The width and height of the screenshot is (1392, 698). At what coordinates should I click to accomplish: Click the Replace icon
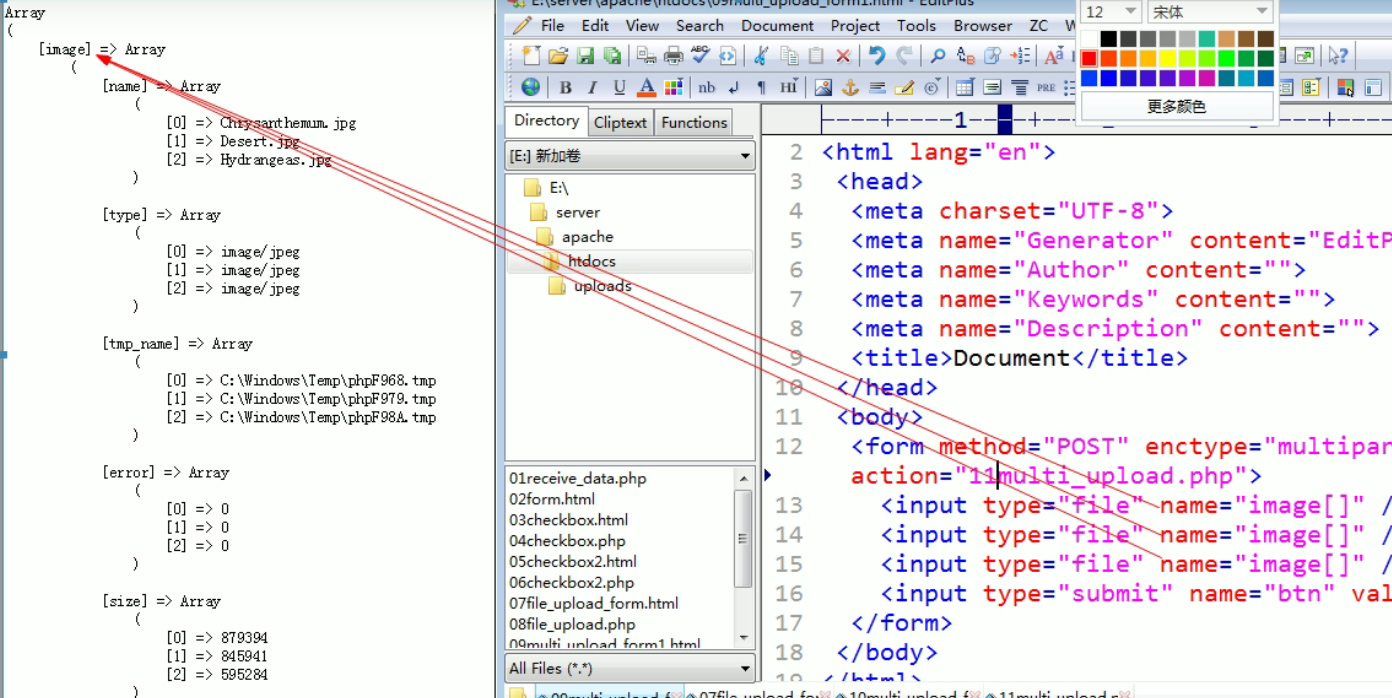click(x=965, y=56)
